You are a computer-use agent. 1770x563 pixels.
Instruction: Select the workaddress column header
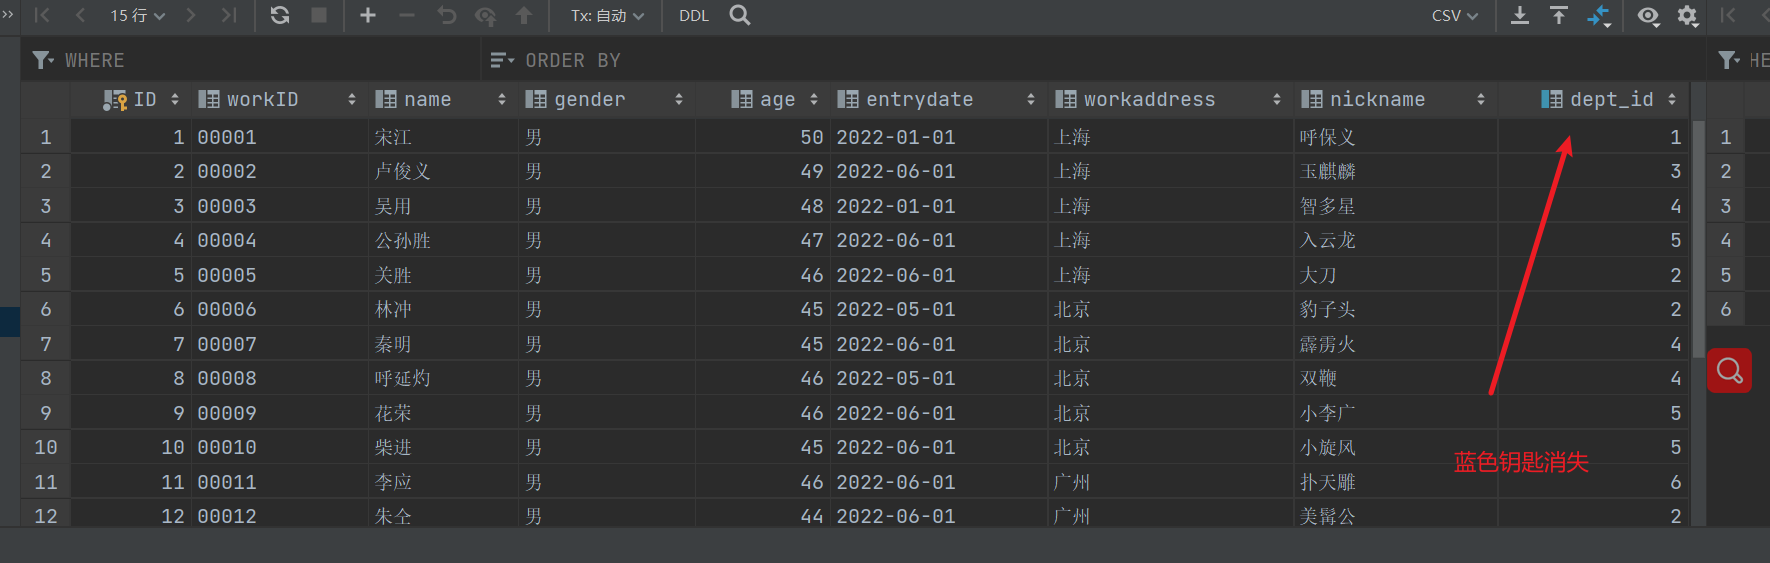point(1149,99)
